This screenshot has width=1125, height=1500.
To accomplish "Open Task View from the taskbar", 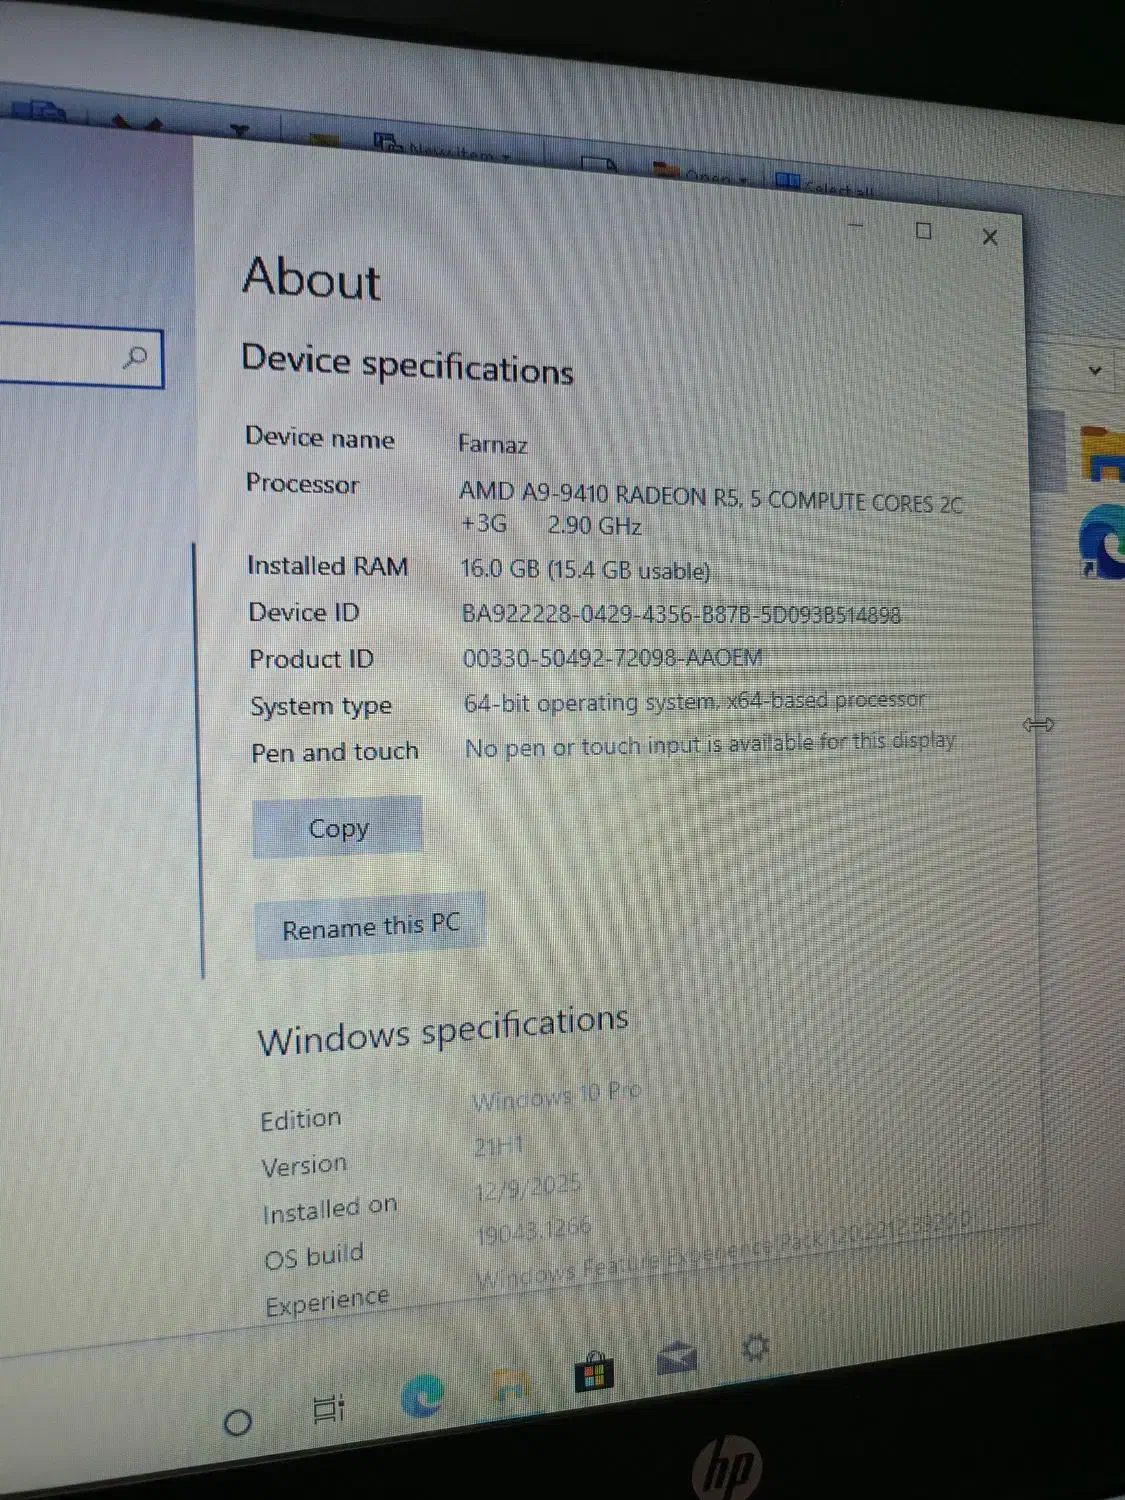I will [x=328, y=1408].
